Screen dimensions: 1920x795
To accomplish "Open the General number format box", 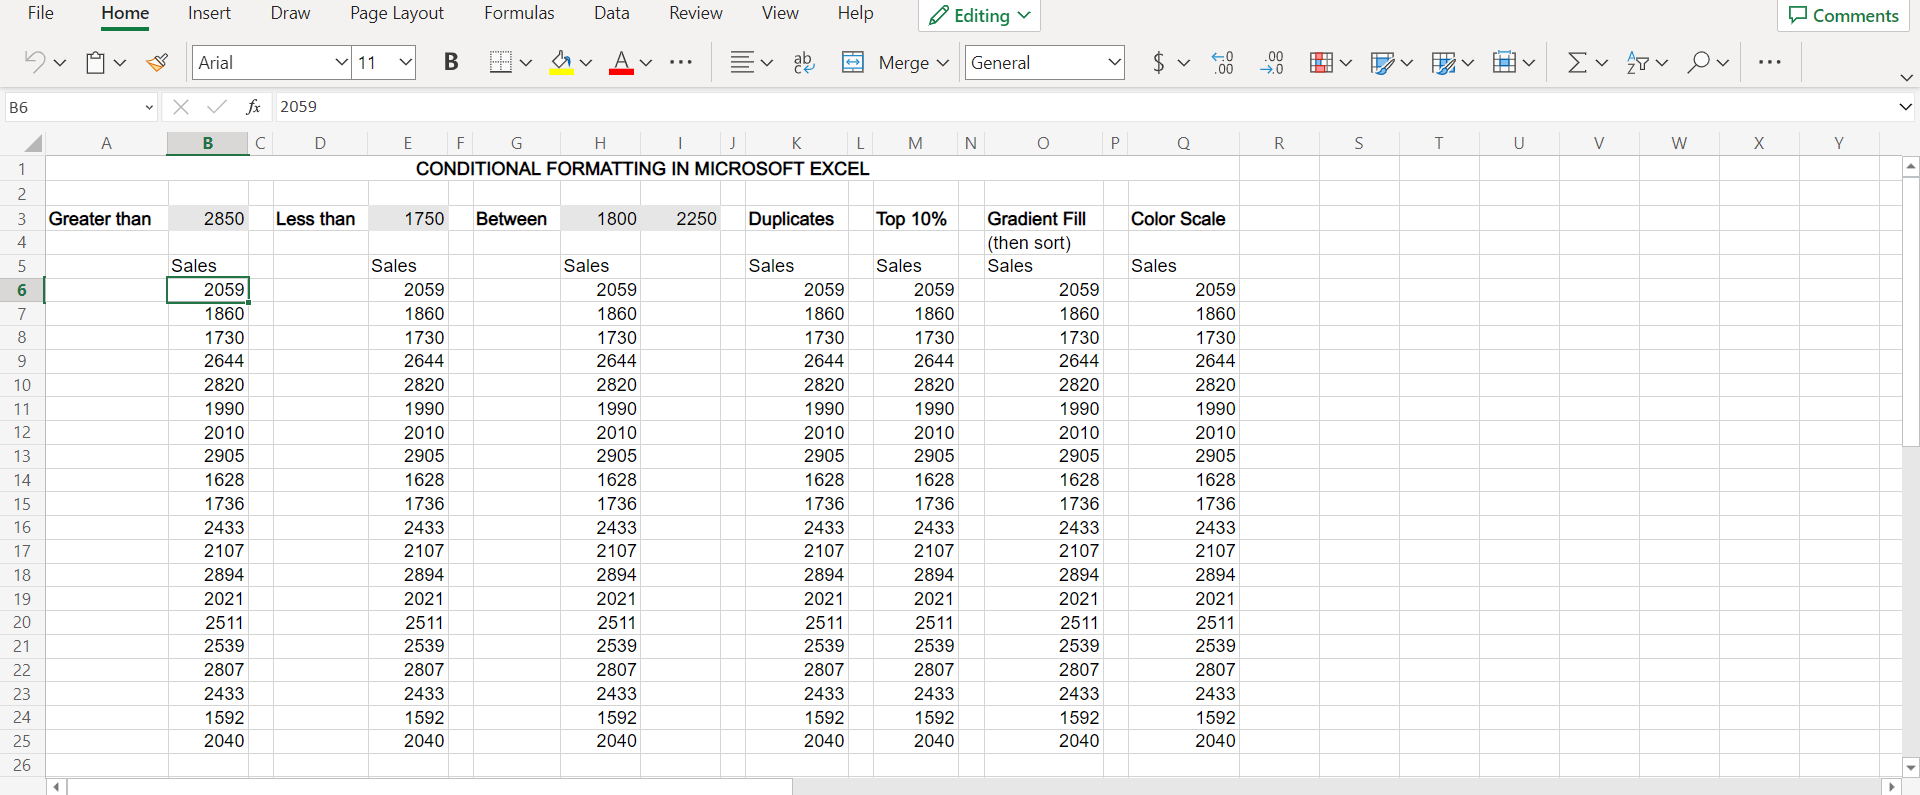I will click(x=1044, y=62).
